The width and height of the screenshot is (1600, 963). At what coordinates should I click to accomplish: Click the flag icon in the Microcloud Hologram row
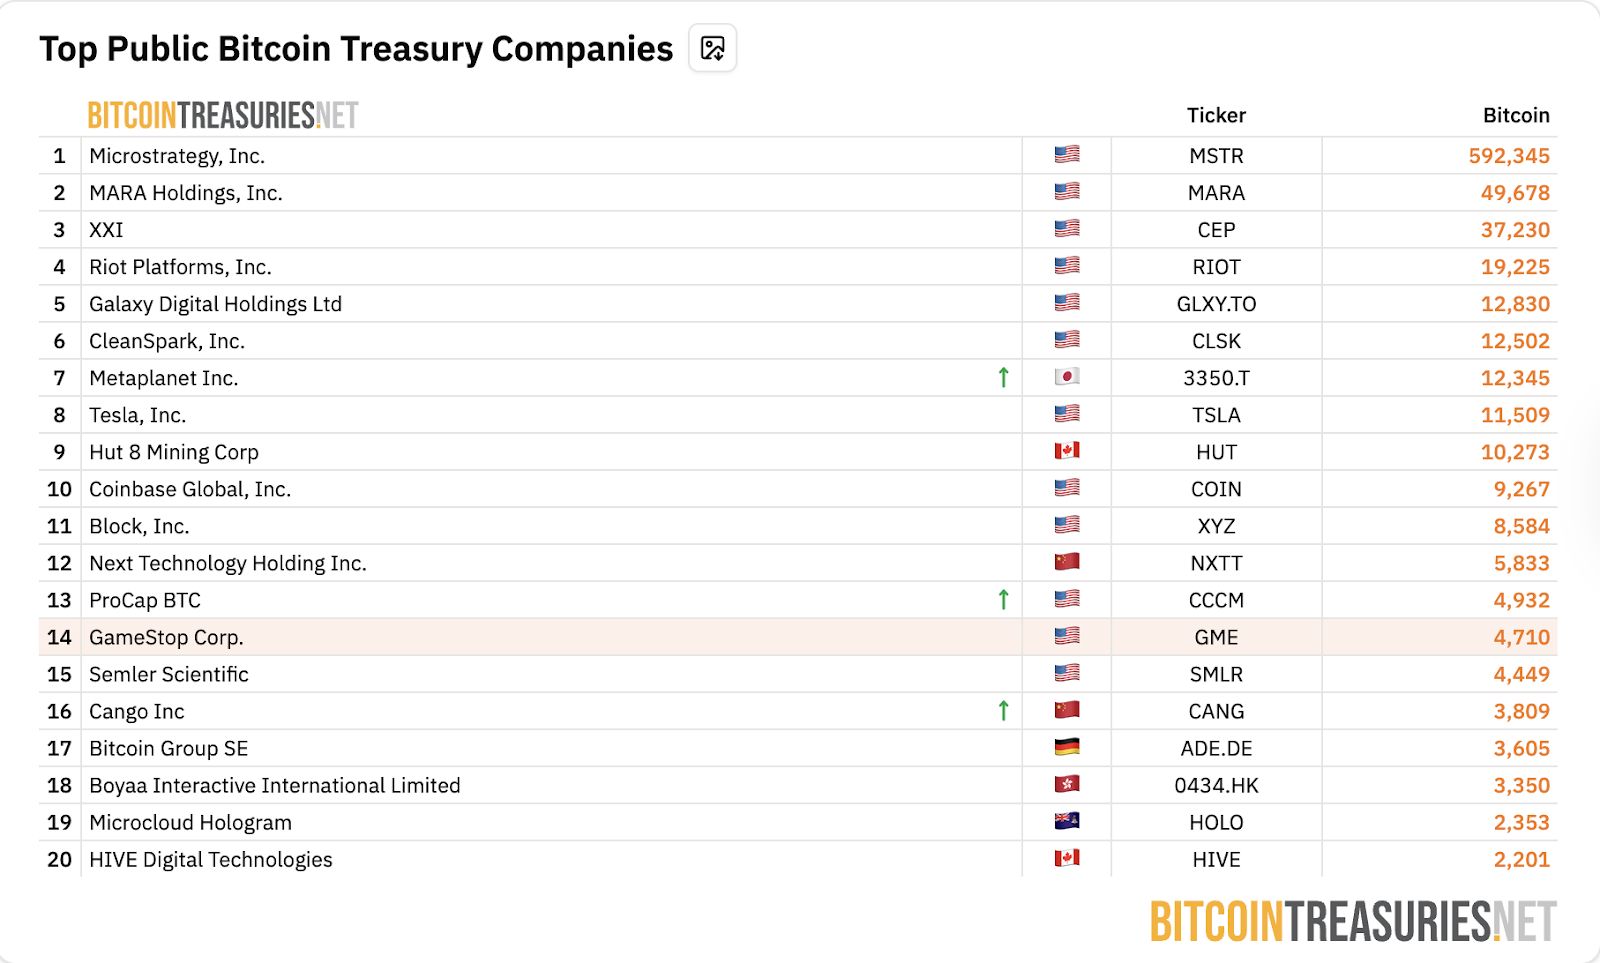pyautogui.click(x=1066, y=821)
